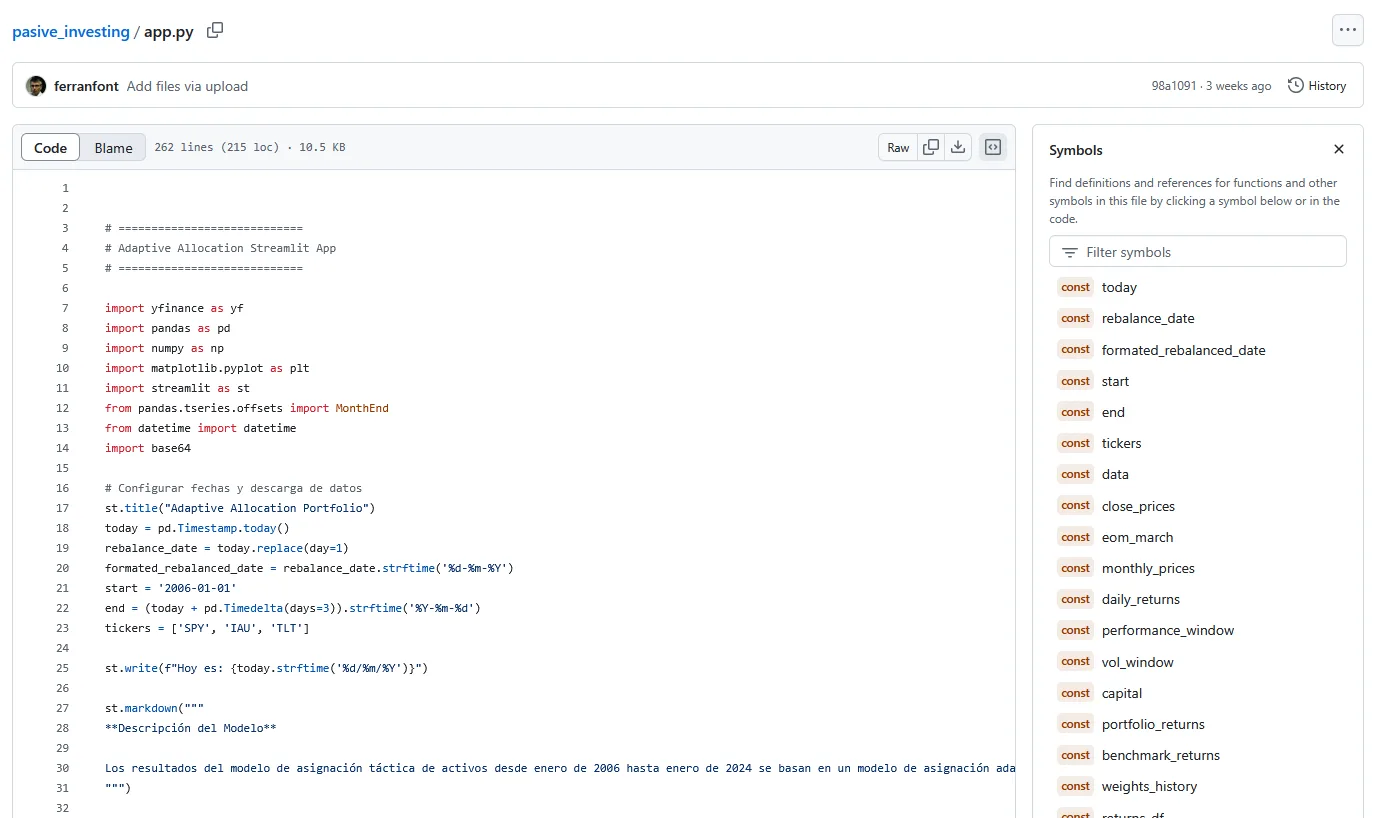Download the raw file
The image size is (1376, 818).
[x=958, y=147]
